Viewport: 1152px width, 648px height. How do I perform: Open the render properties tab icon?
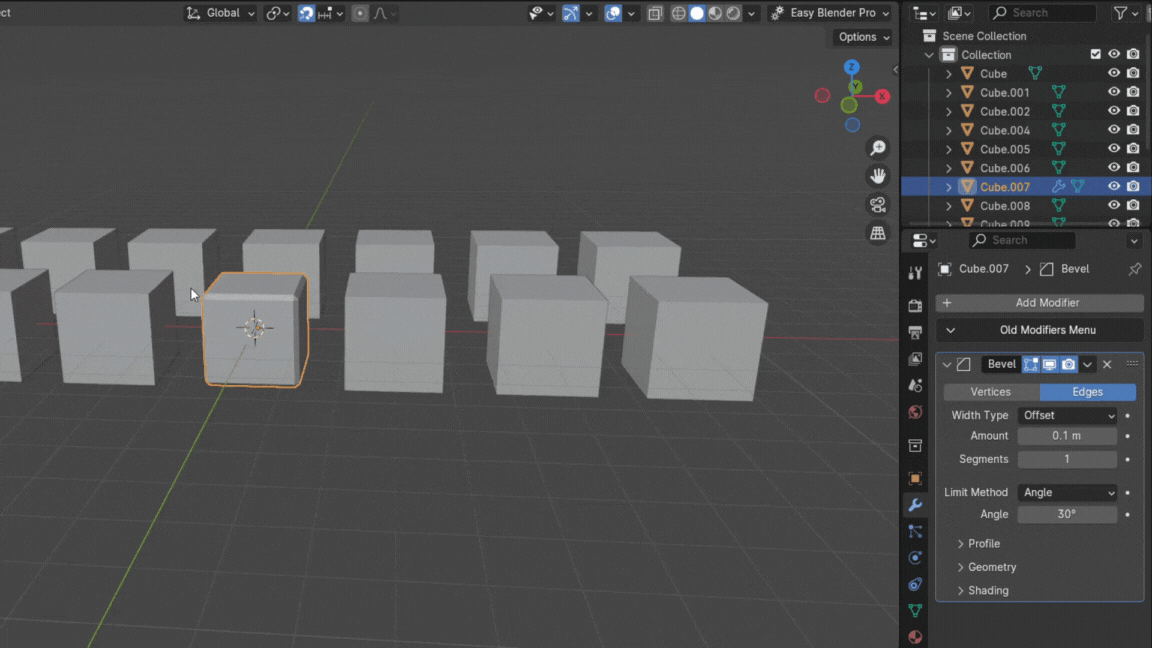click(915, 306)
